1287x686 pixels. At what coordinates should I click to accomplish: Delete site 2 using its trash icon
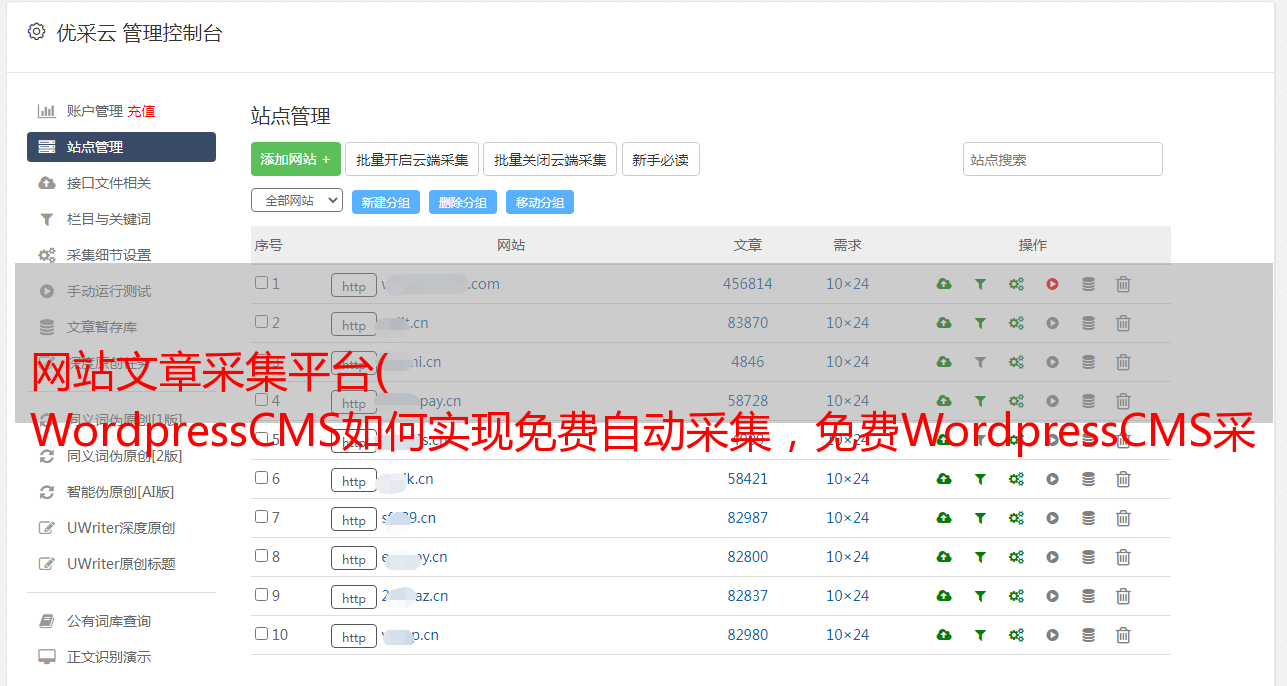[1123, 323]
